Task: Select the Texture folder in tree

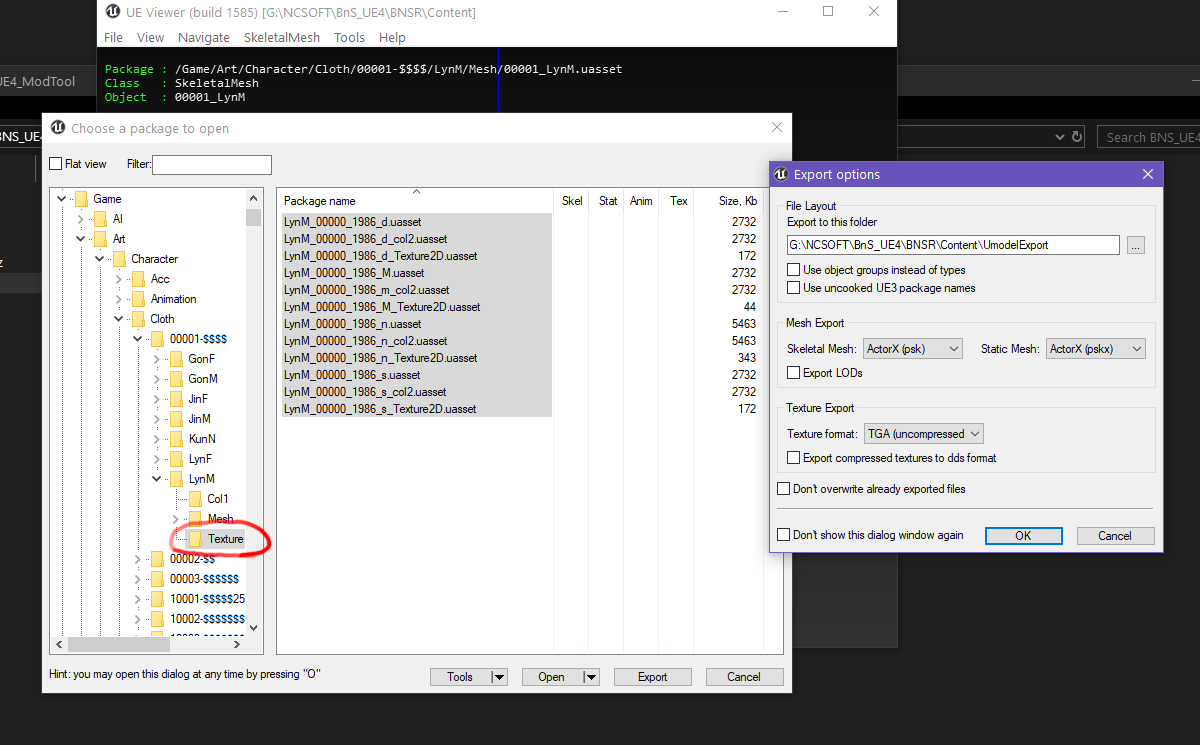Action: [225, 539]
